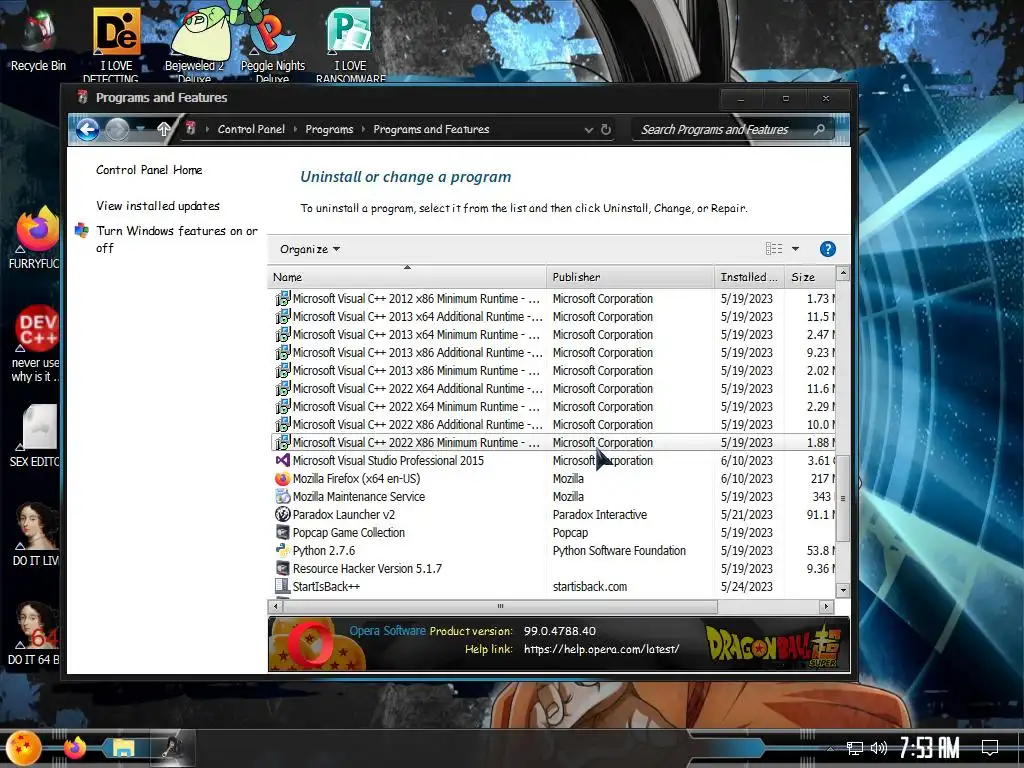Viewport: 1024px width, 768px height.
Task: Open File Explorer from the taskbar
Action: pos(122,748)
